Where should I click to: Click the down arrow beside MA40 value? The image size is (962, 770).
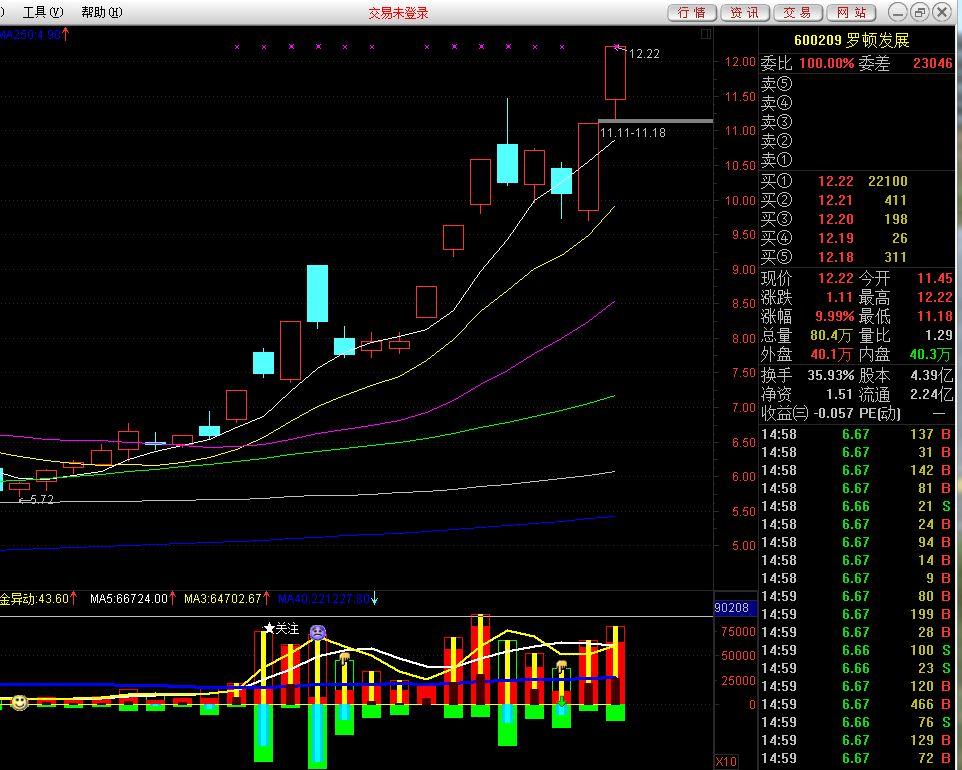(x=375, y=599)
